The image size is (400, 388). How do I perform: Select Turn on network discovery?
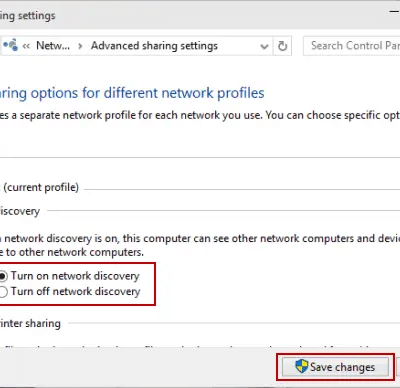coord(3,276)
